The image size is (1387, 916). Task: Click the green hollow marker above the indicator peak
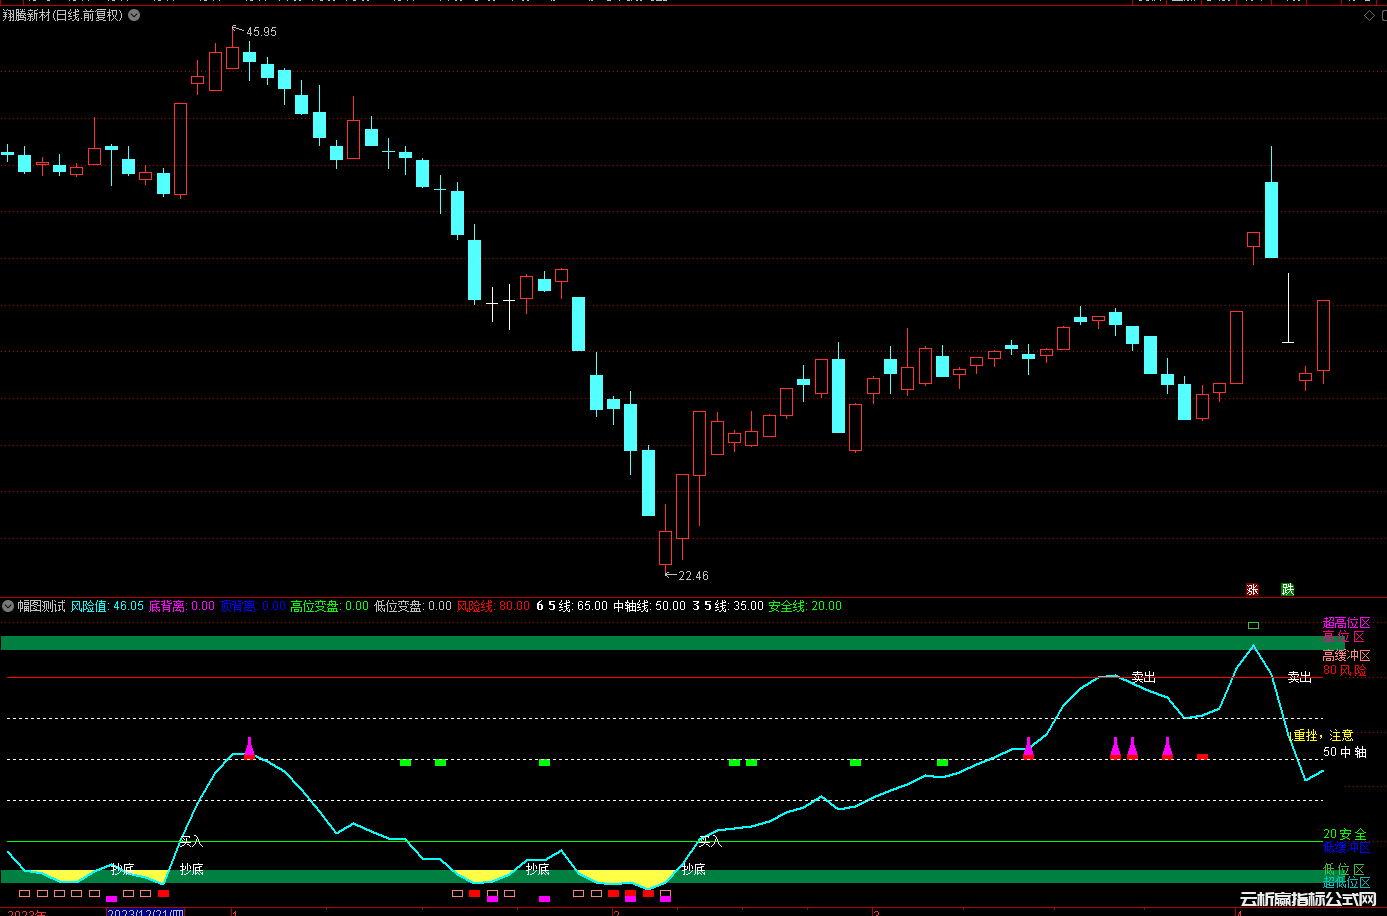1253,626
